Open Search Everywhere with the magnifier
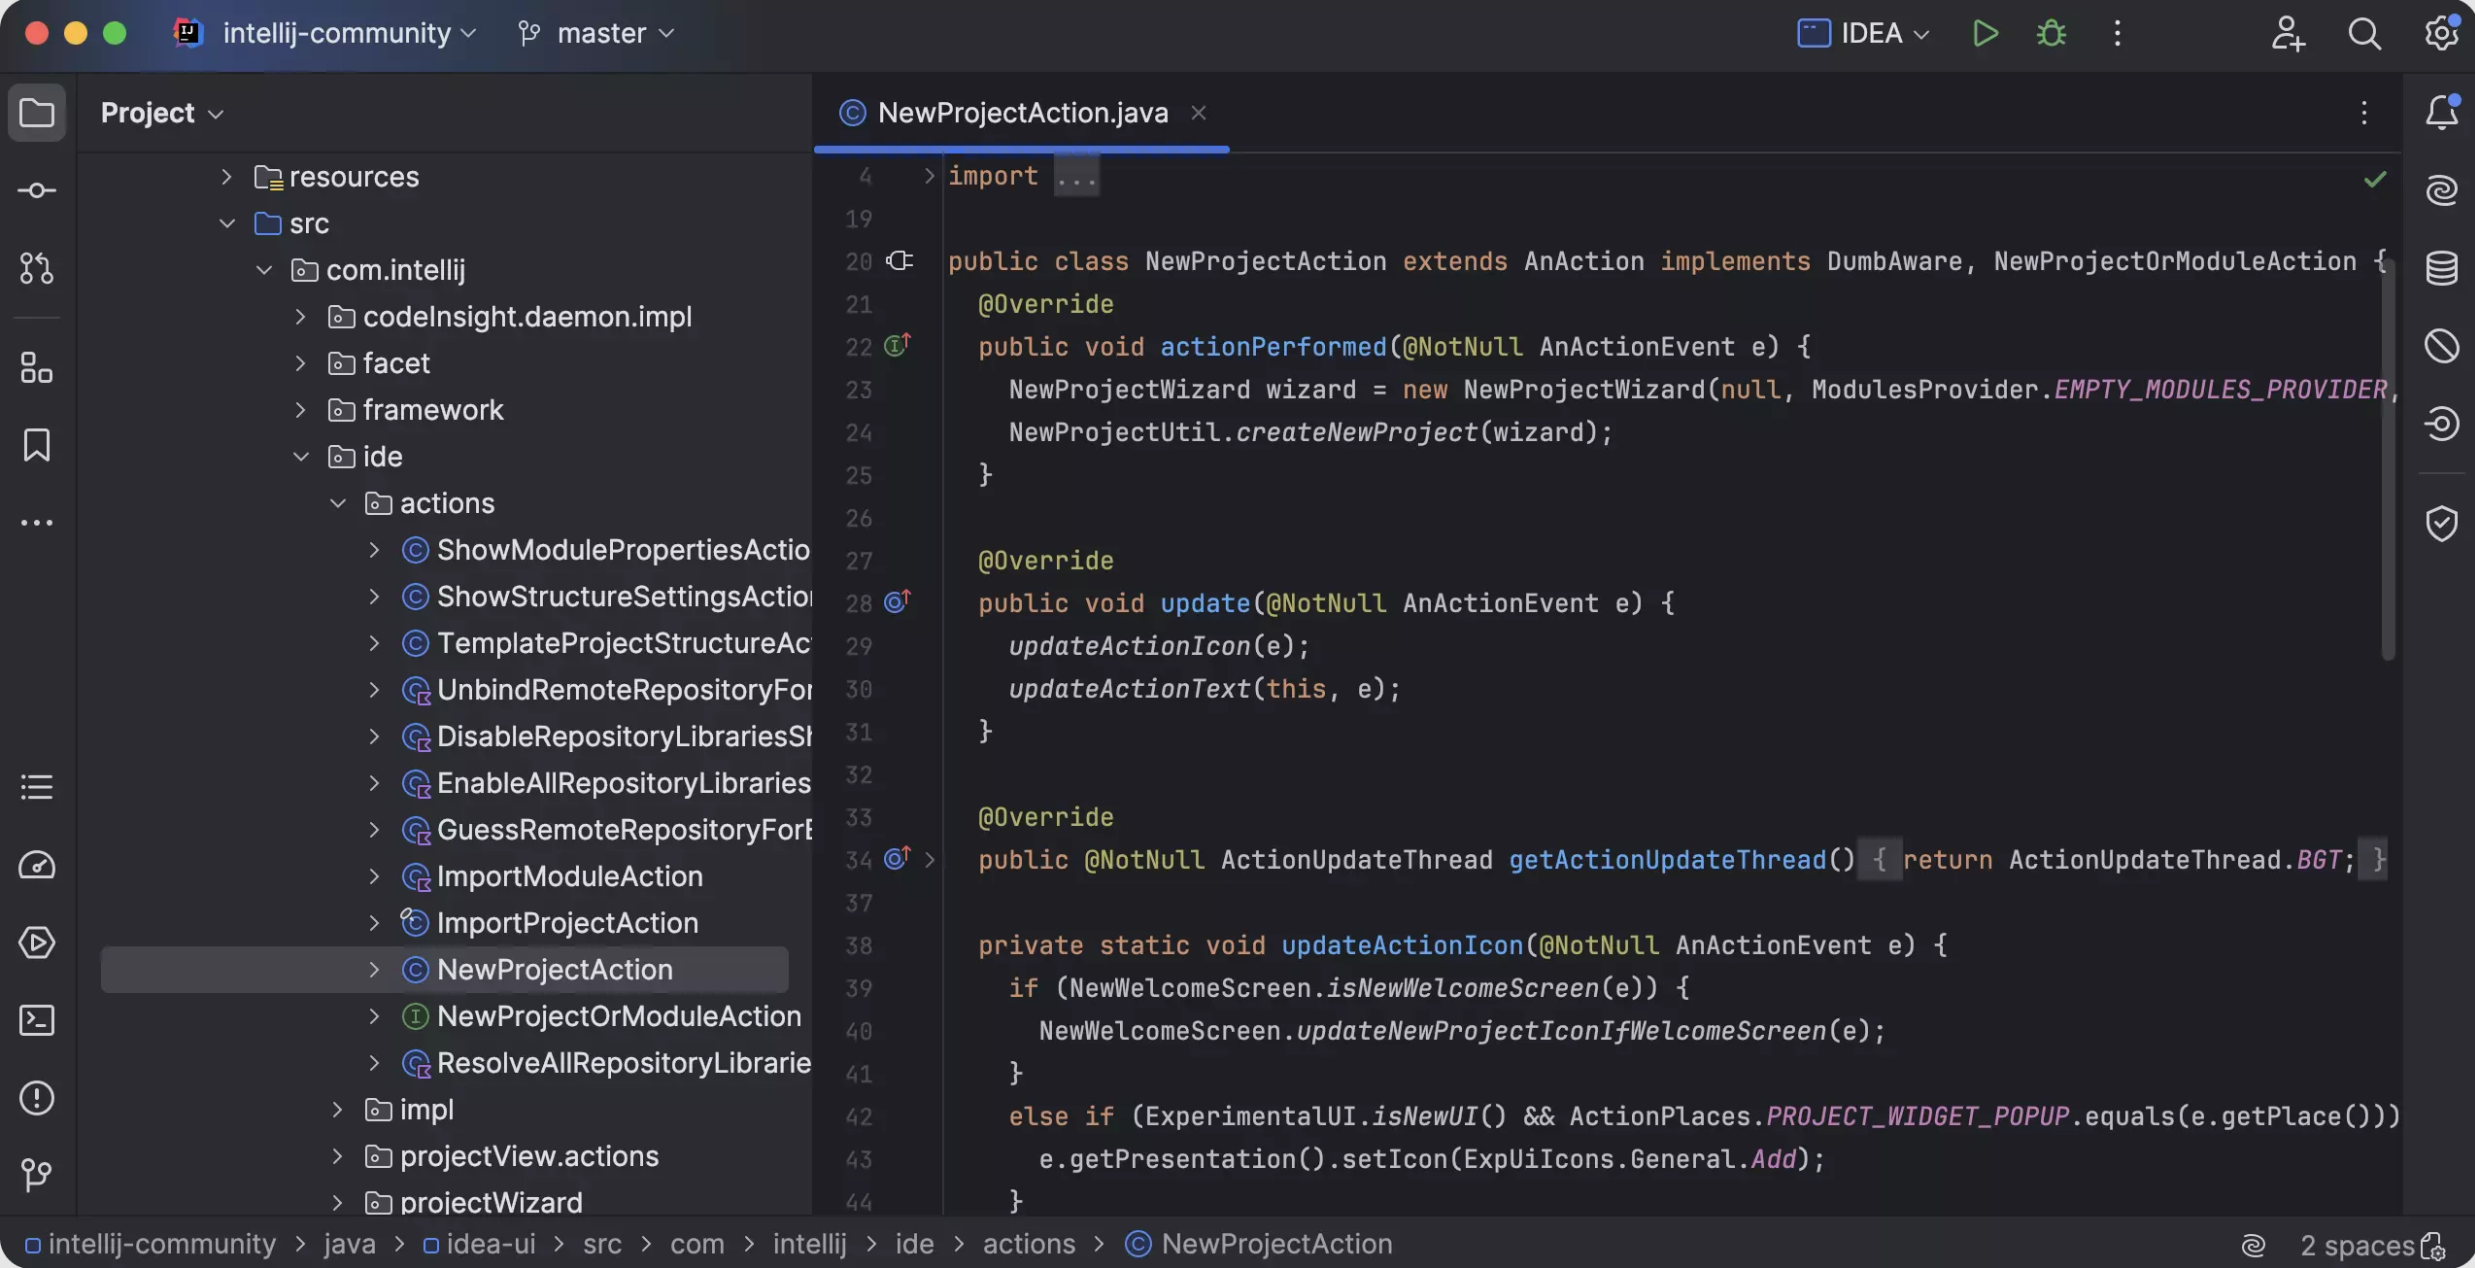Image resolution: width=2475 pixels, height=1268 pixels. point(2365,33)
